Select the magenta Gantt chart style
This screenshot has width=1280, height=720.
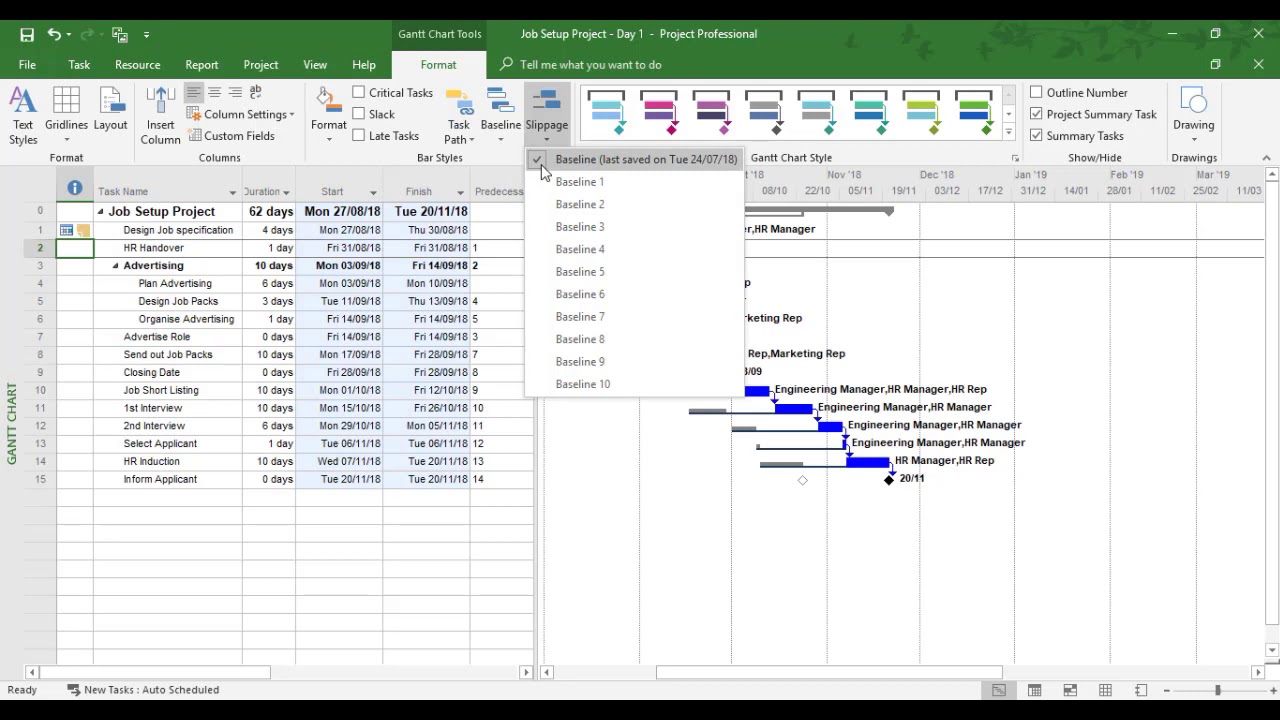coord(659,112)
